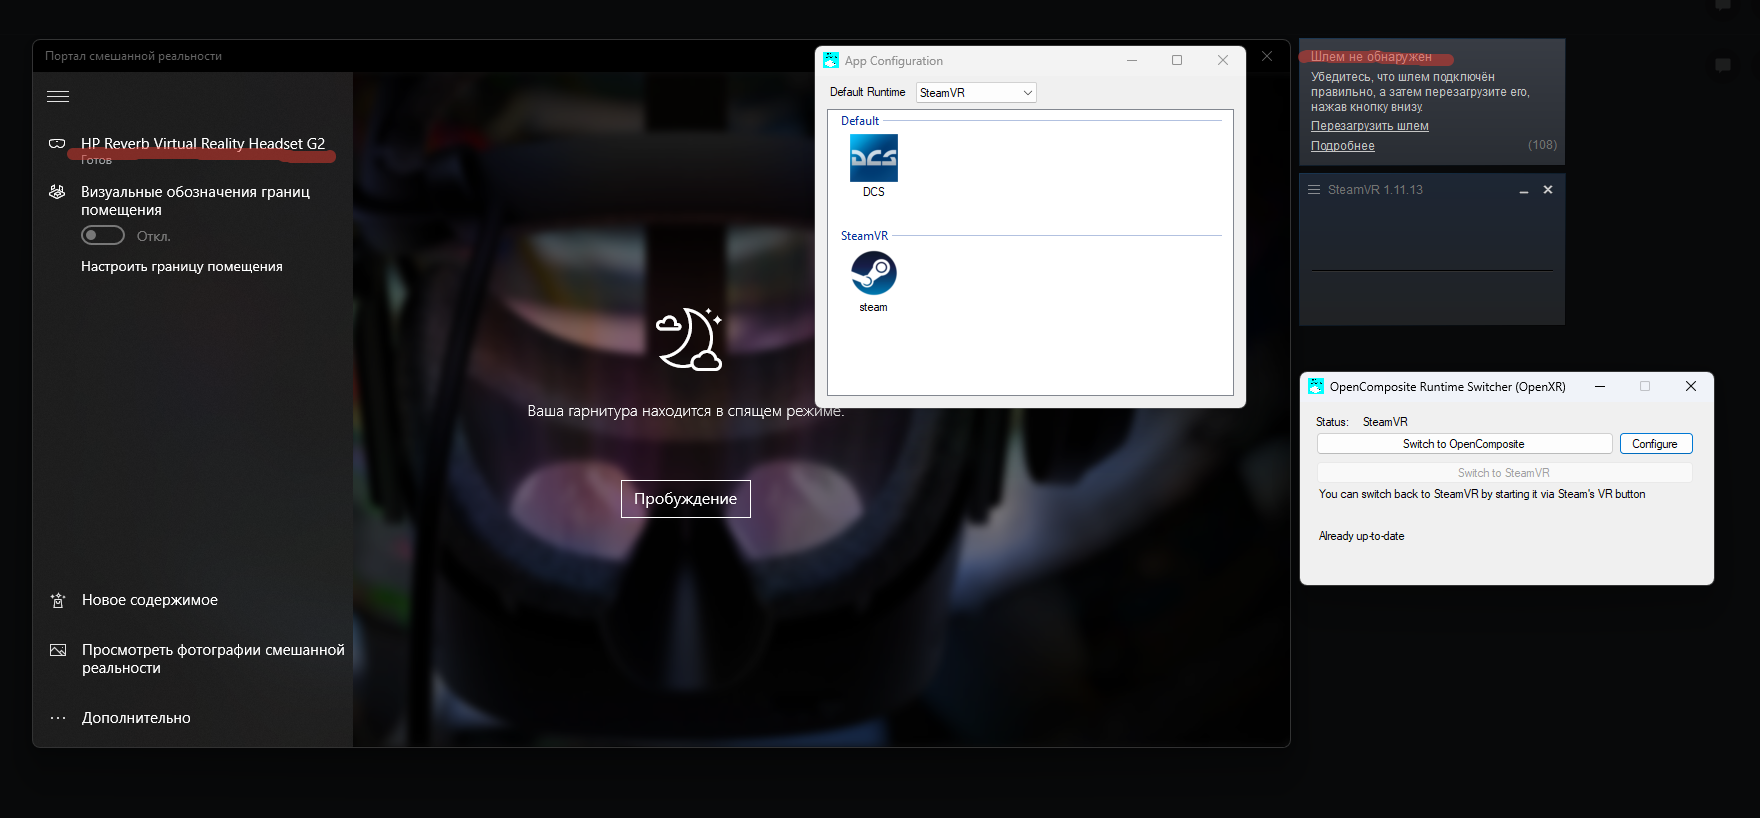Close the SteamVR status window

tap(1548, 189)
